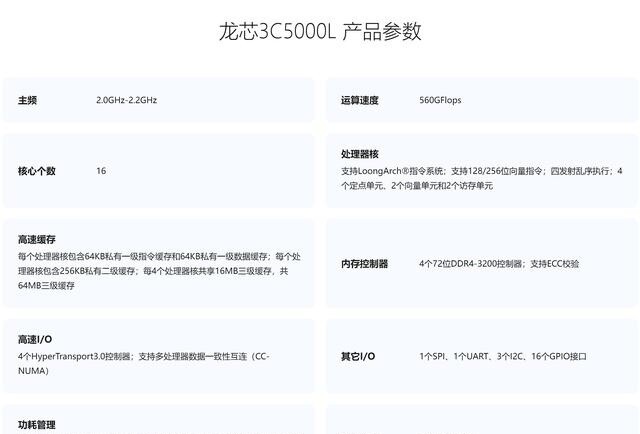The width and height of the screenshot is (640, 434).
Task: Select the 核心个数 label
Action: tap(37, 171)
